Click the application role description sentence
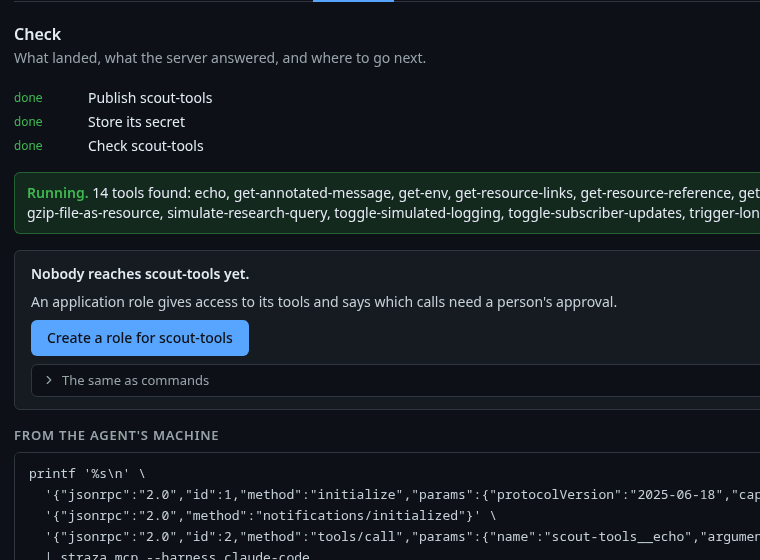Viewport: 760px width, 560px height. [324, 302]
